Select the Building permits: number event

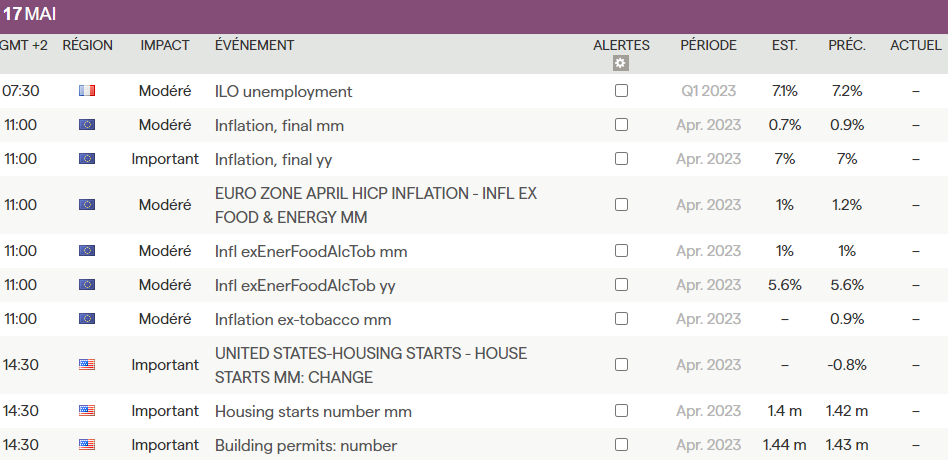click(x=305, y=445)
